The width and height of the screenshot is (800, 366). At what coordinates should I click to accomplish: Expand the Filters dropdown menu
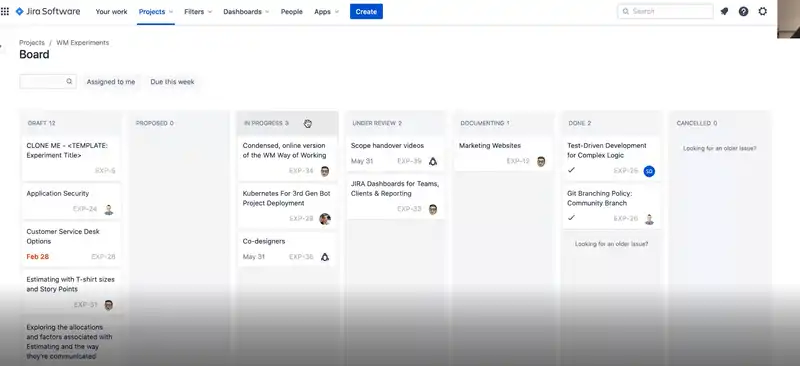(x=198, y=11)
